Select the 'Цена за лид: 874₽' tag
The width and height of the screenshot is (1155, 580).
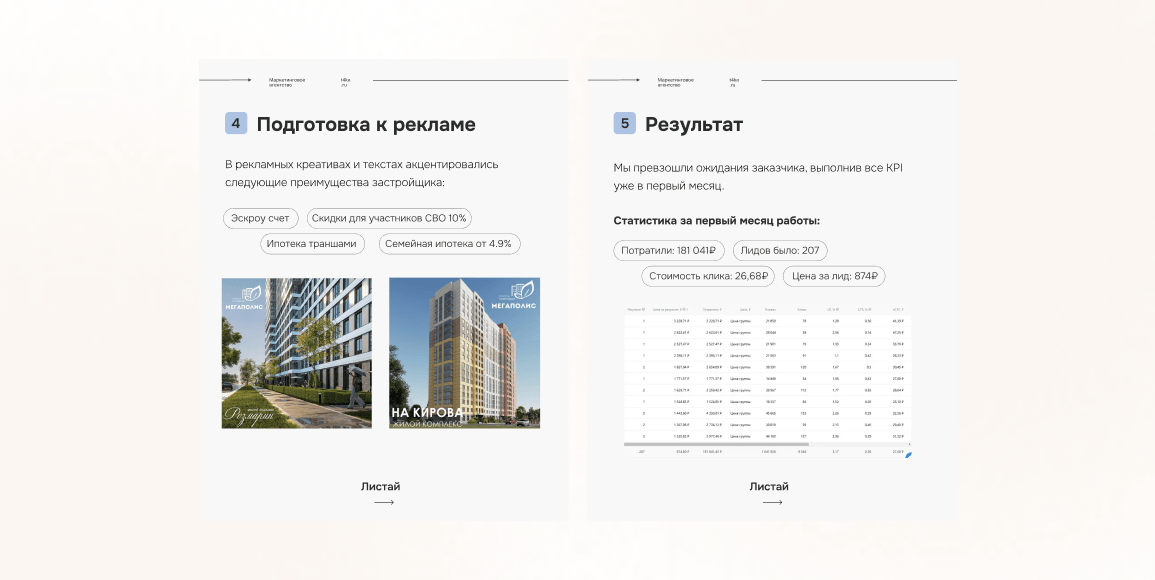point(834,276)
